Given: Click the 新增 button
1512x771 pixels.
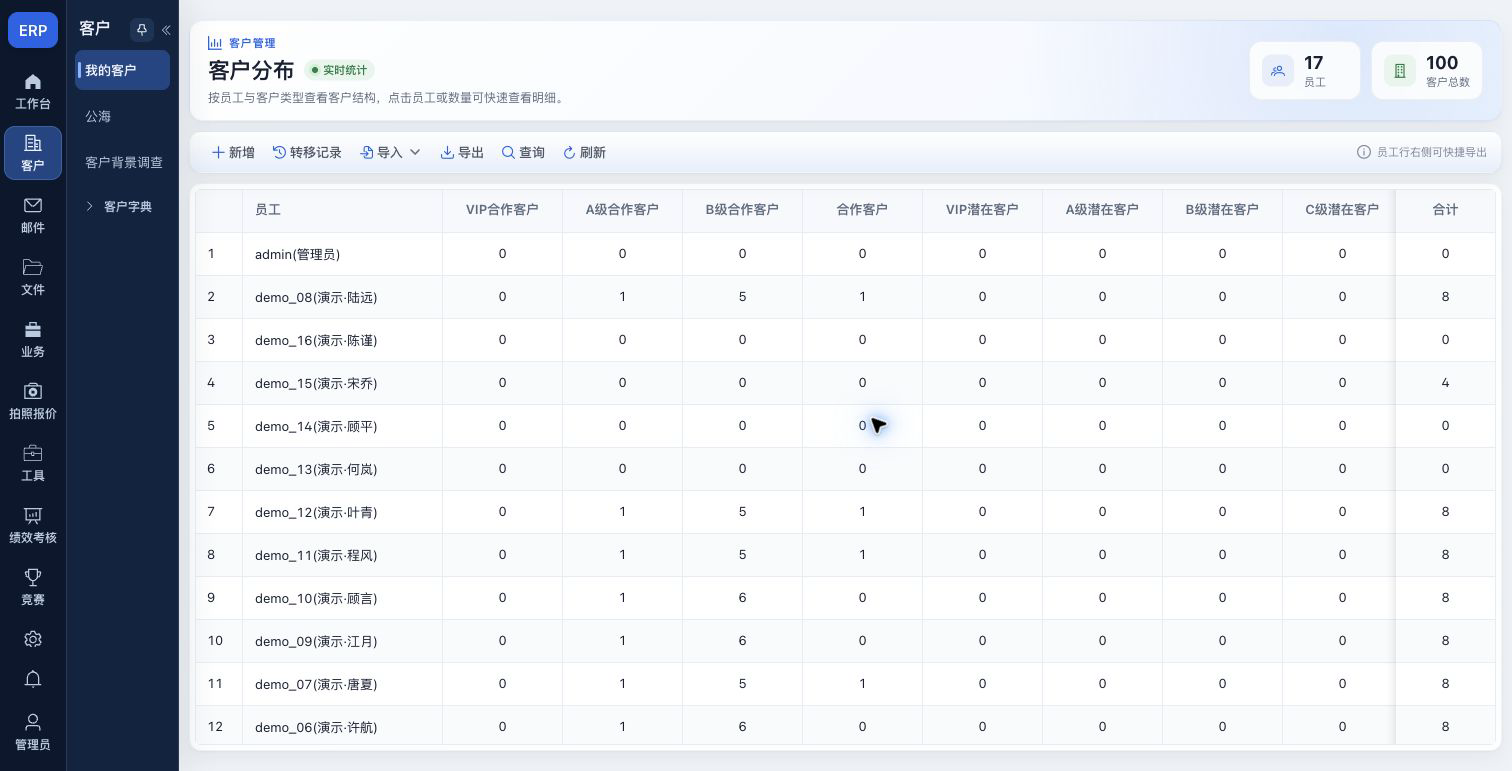Looking at the screenshot, I should pyautogui.click(x=233, y=152).
